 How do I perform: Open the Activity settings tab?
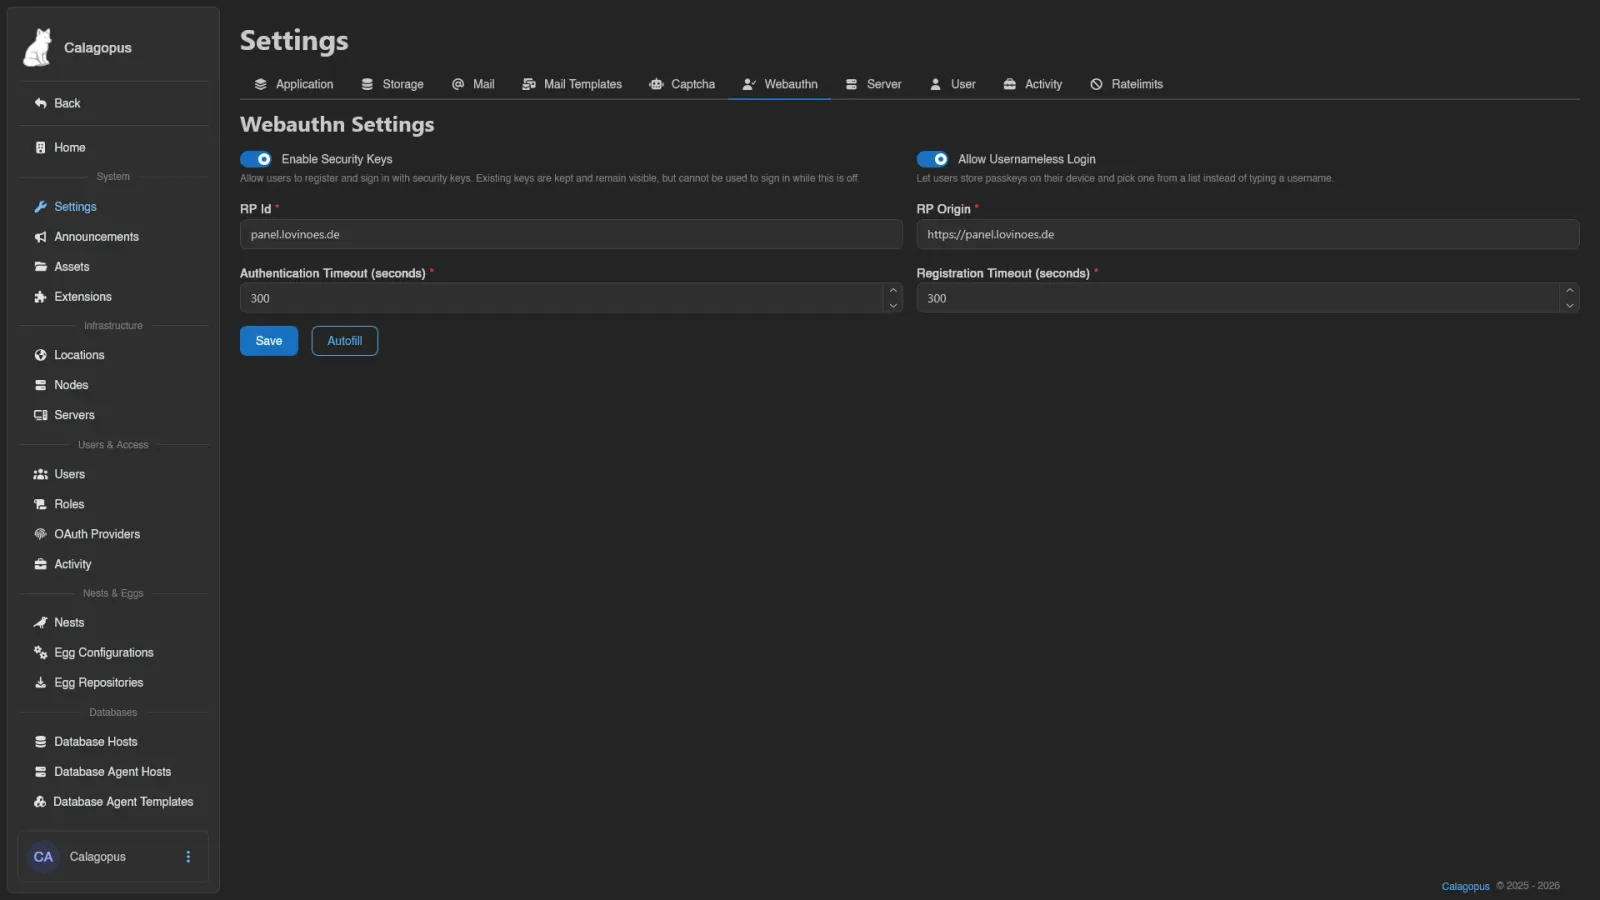[x=1033, y=84]
